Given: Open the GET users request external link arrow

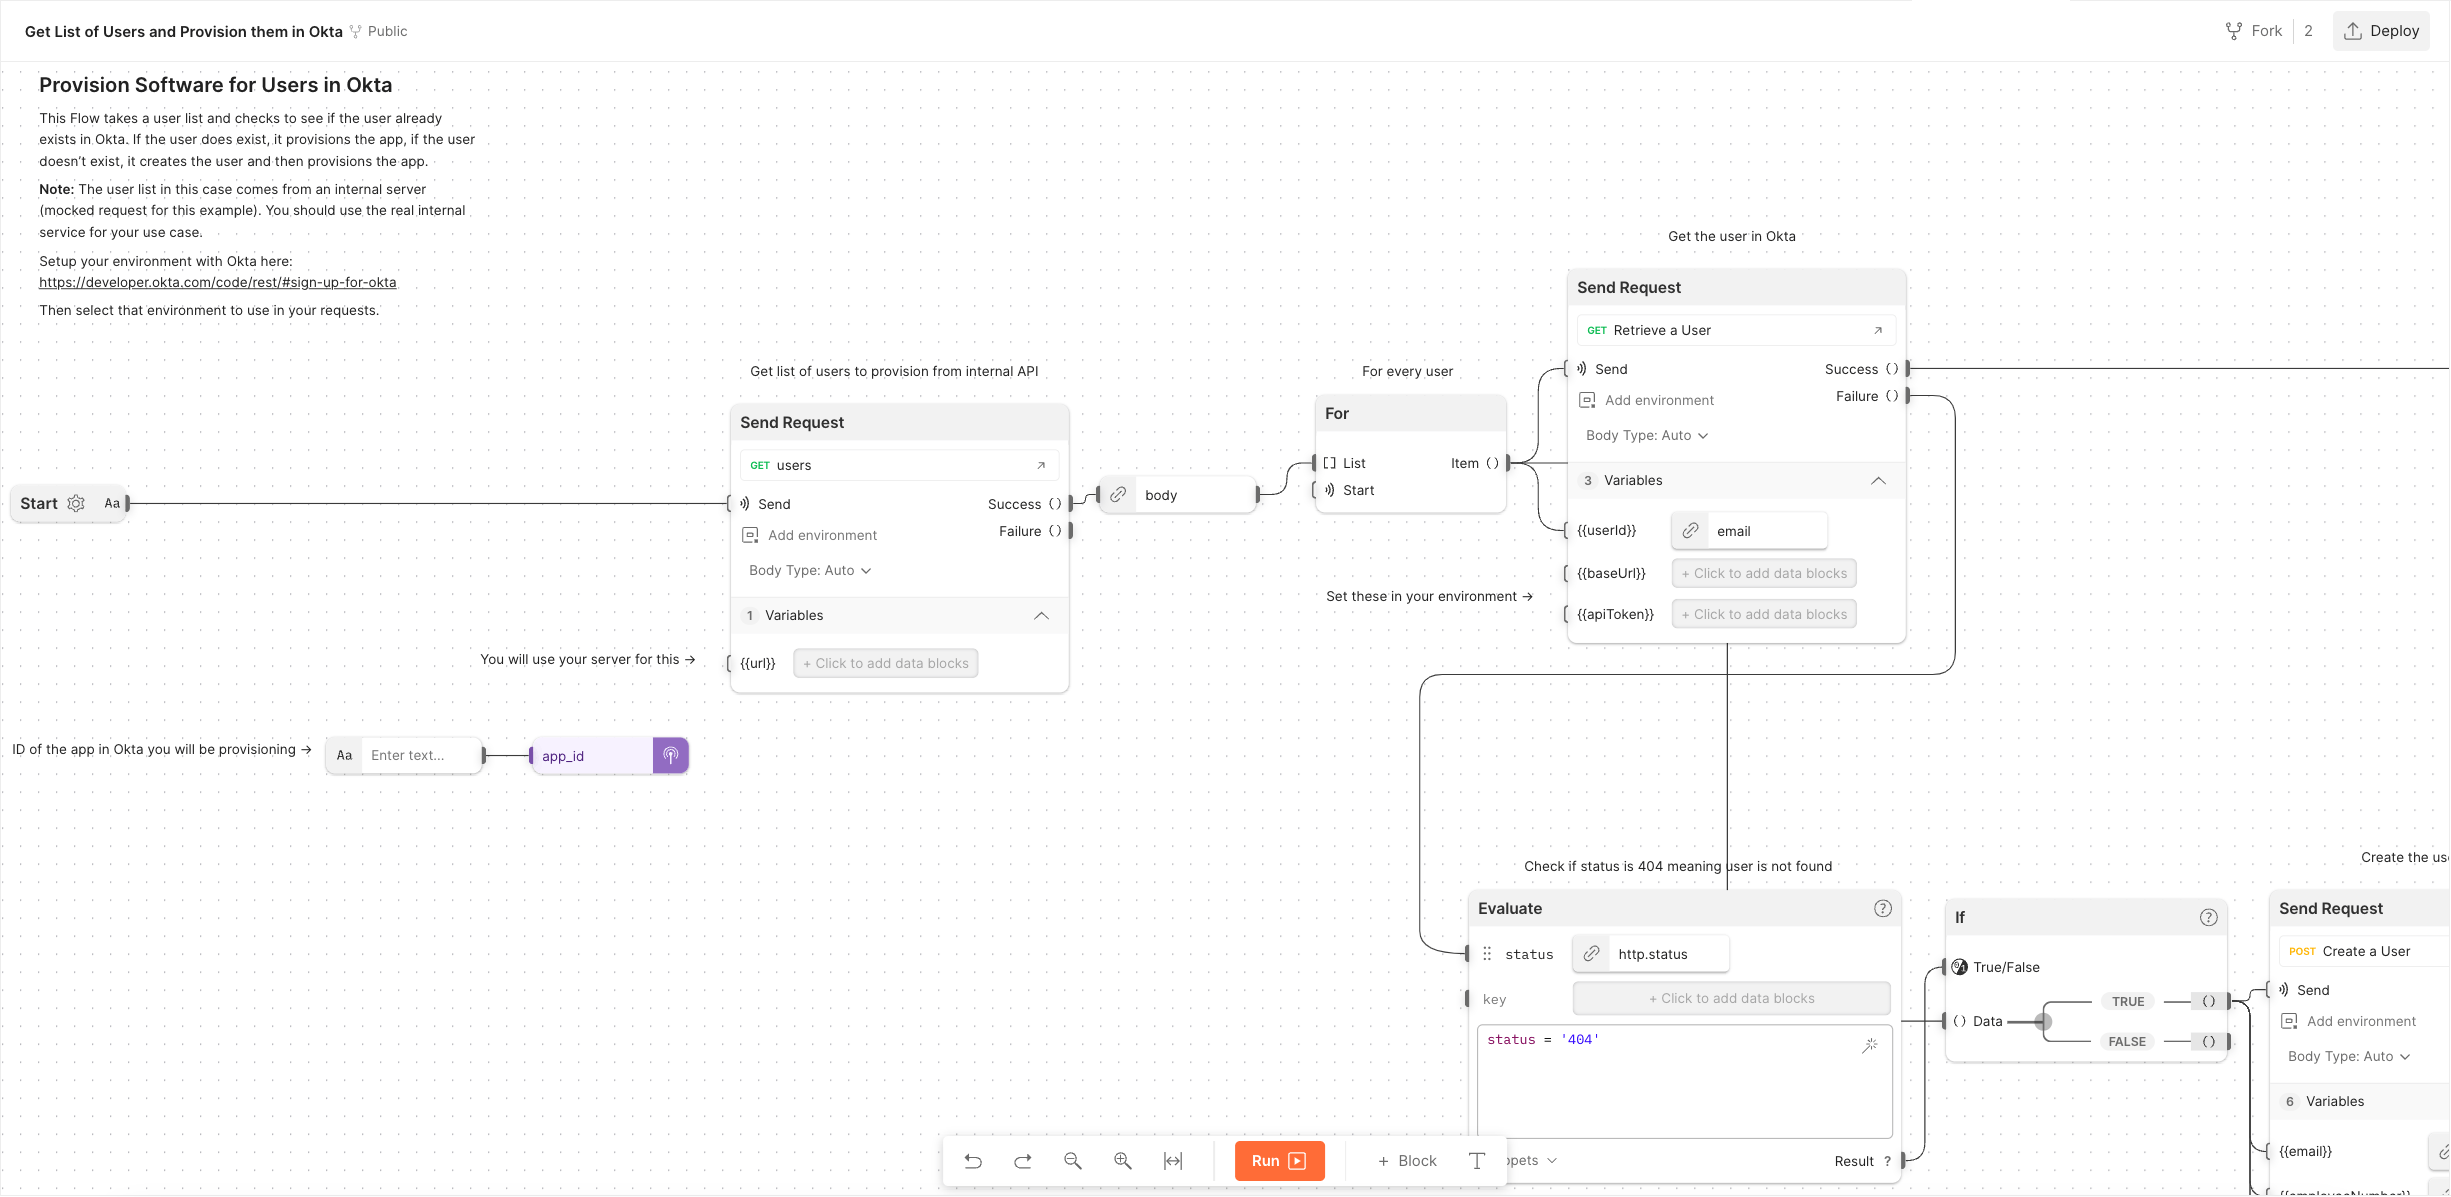Looking at the screenshot, I should click(1041, 466).
